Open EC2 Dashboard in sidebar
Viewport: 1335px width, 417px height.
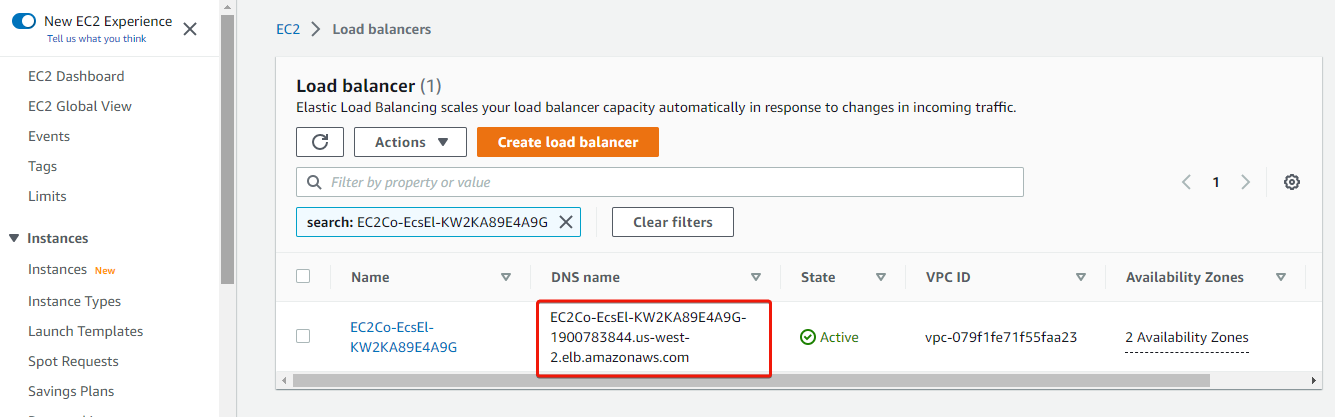[76, 76]
